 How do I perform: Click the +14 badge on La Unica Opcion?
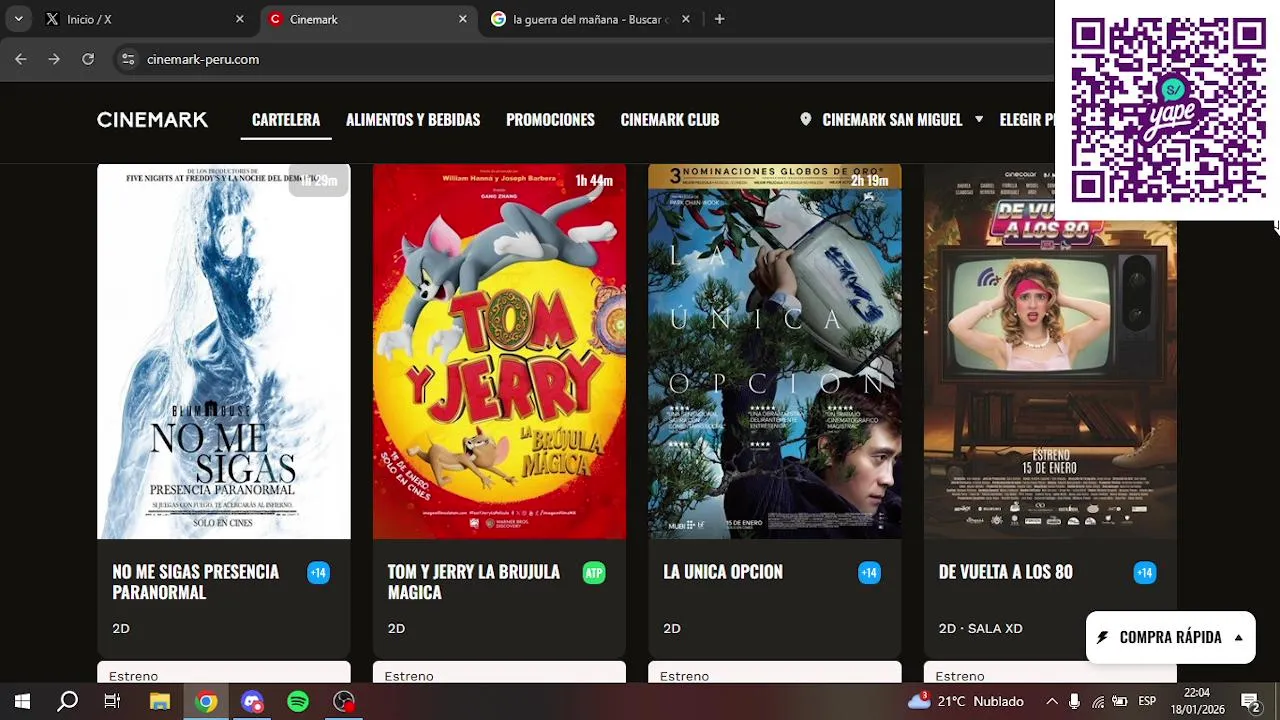(869, 573)
